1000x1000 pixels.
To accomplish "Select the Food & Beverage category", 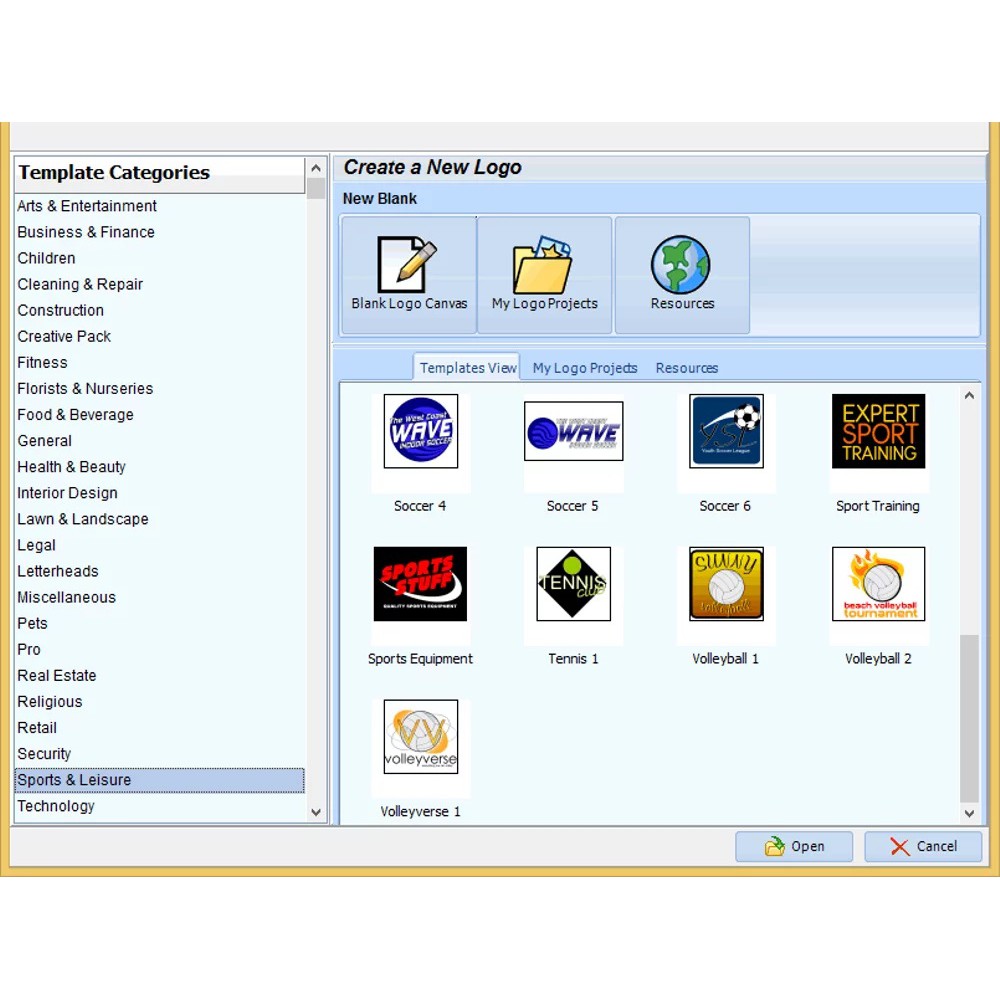I will [75, 415].
